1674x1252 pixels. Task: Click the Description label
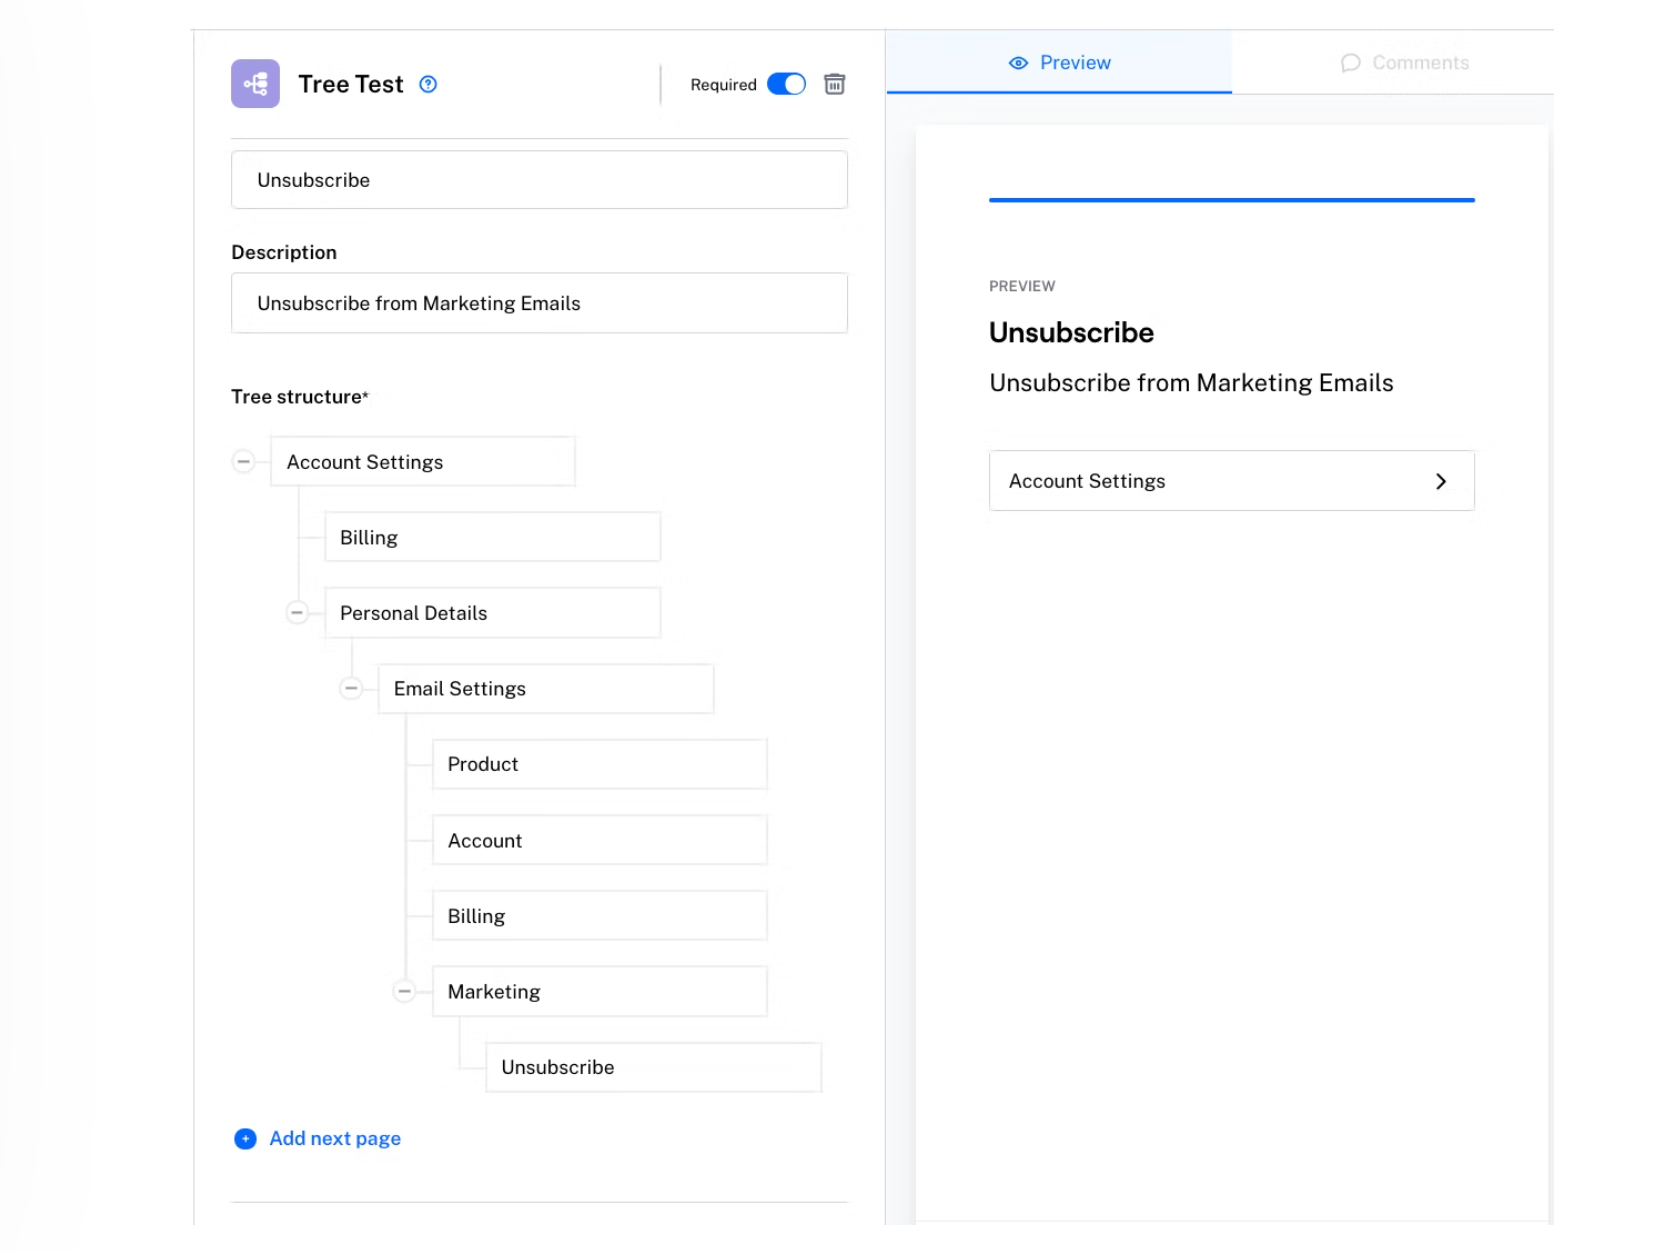click(284, 252)
